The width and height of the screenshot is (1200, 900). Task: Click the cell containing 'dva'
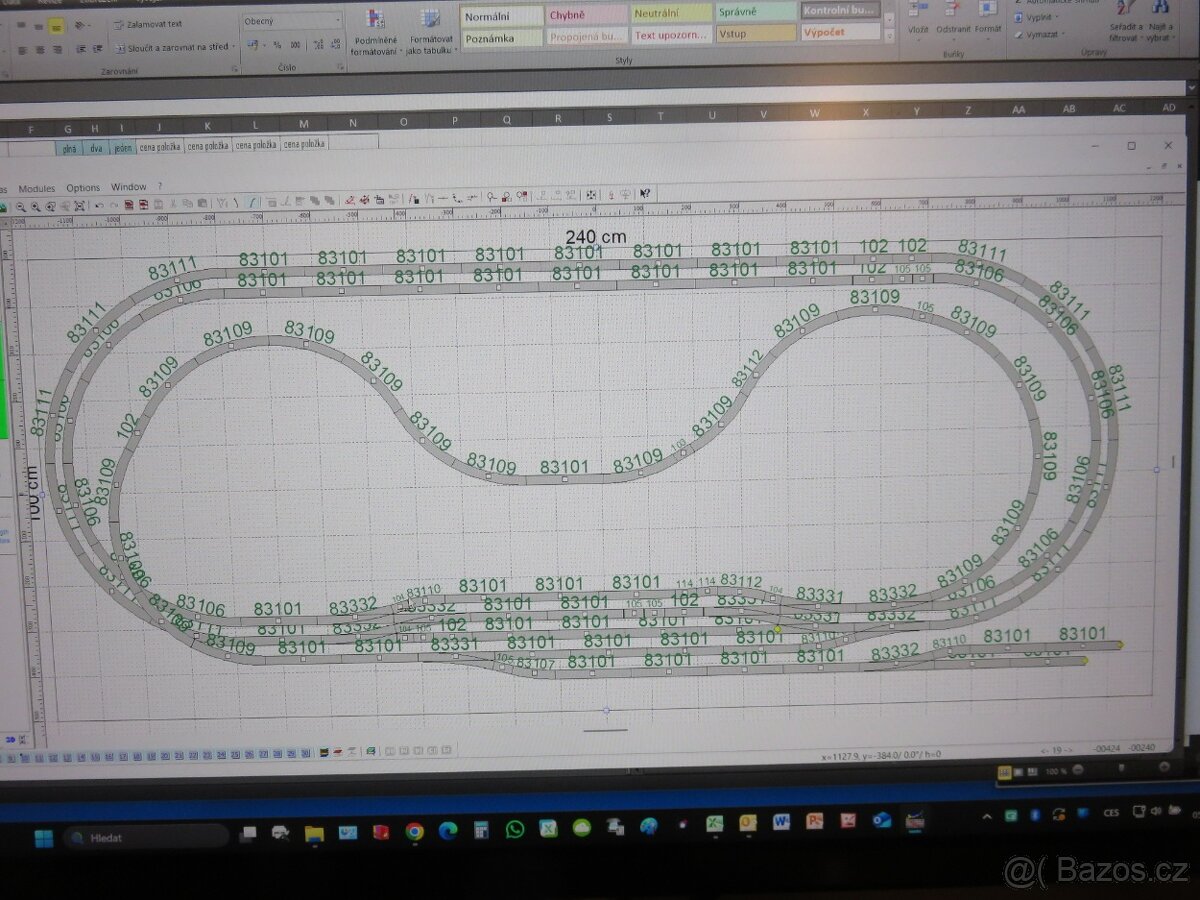coord(96,148)
